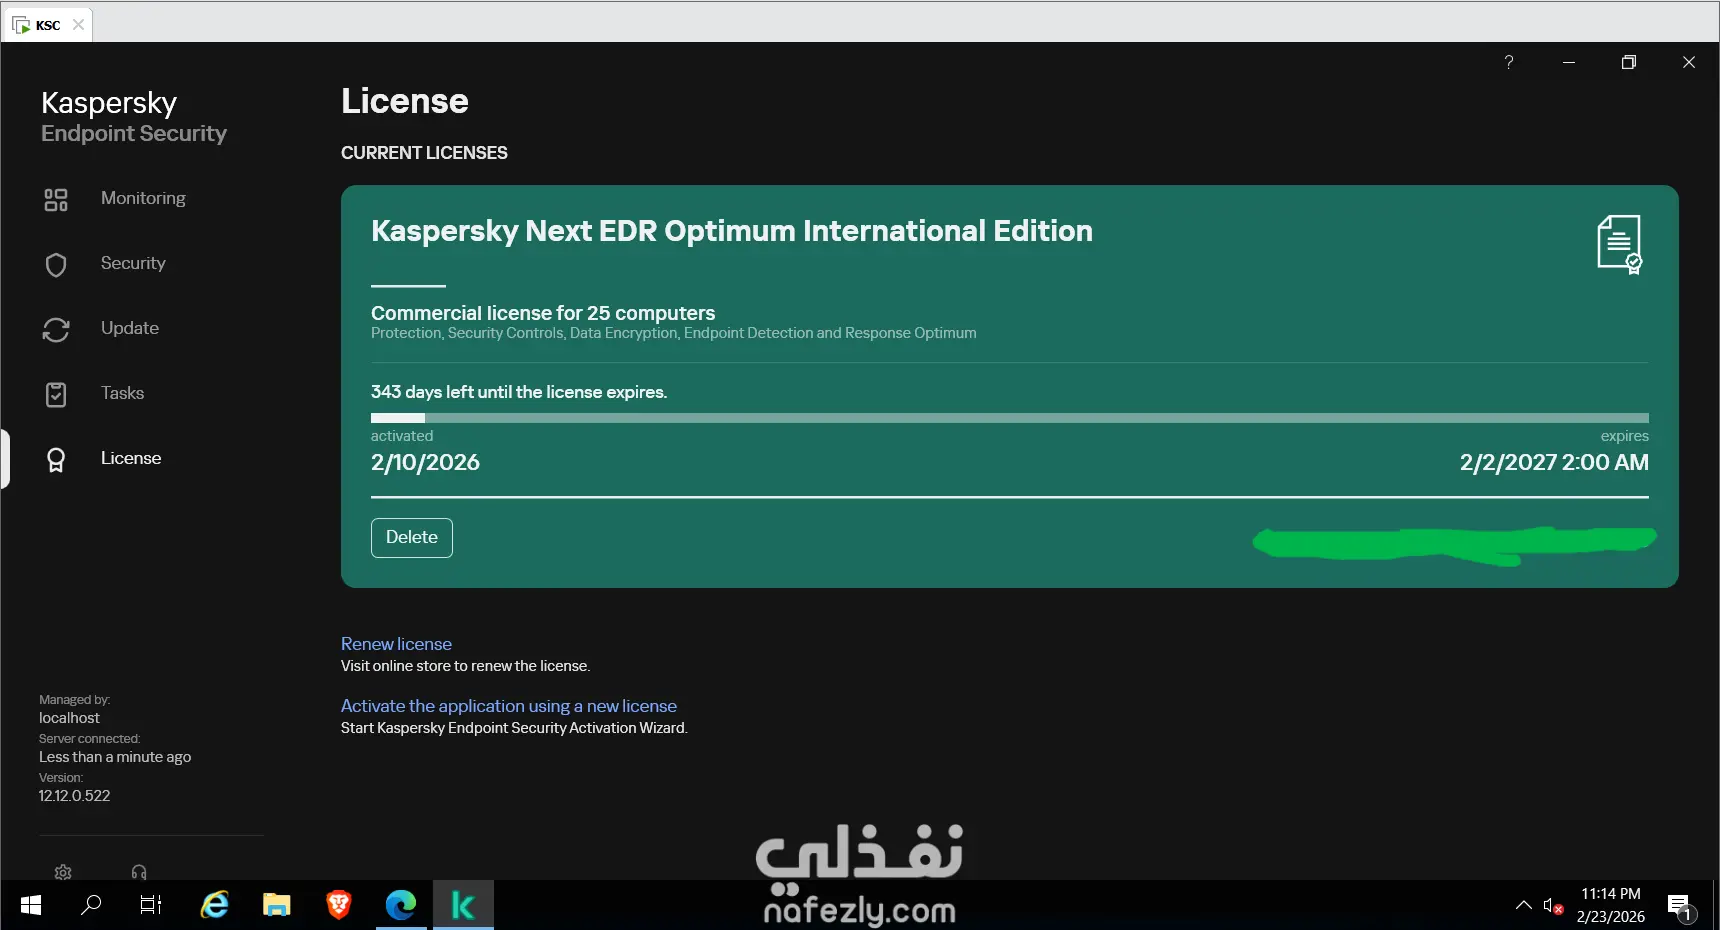Close the KSC tab

tap(79, 25)
